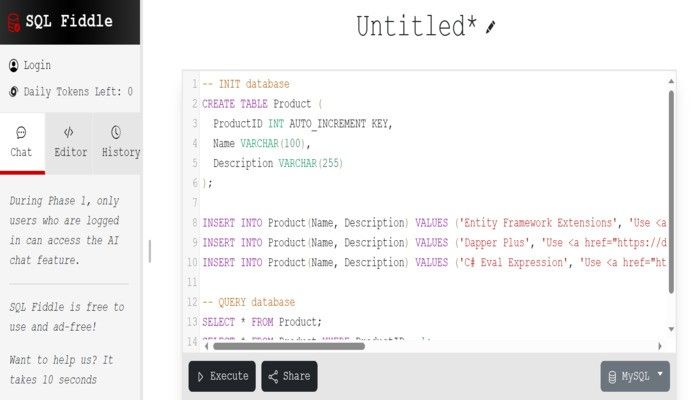Viewport: 700px width, 400px height.
Task: Click the MySQL dropdown arrow caret
Action: pyautogui.click(x=660, y=374)
